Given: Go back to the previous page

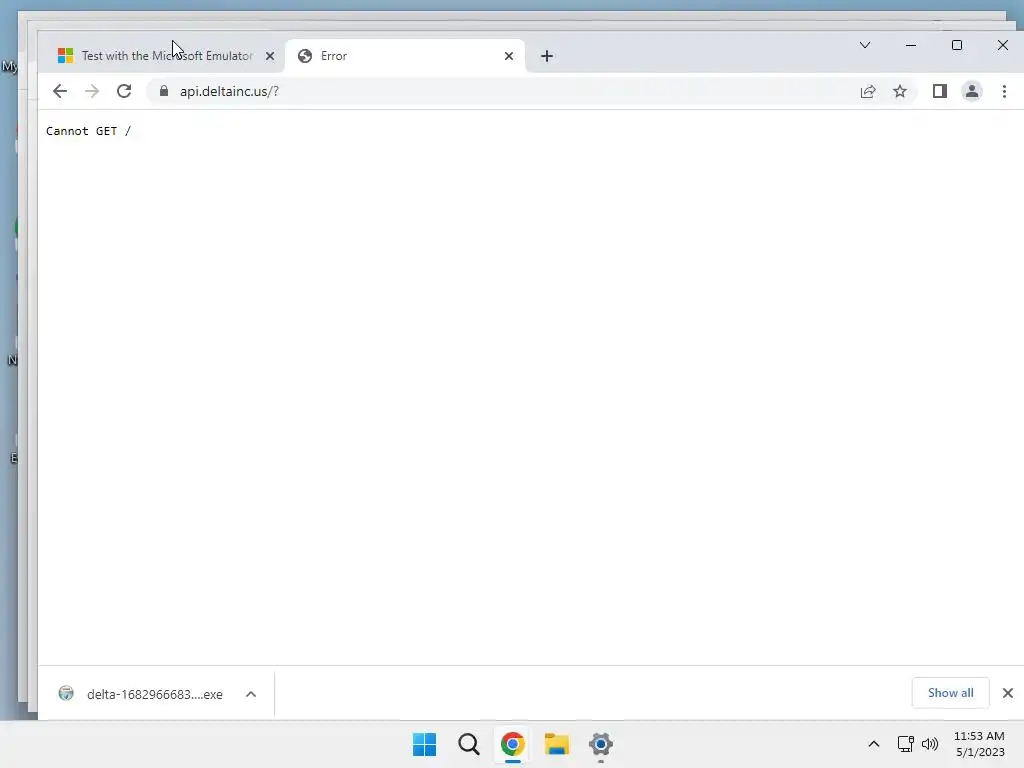Looking at the screenshot, I should point(59,91).
